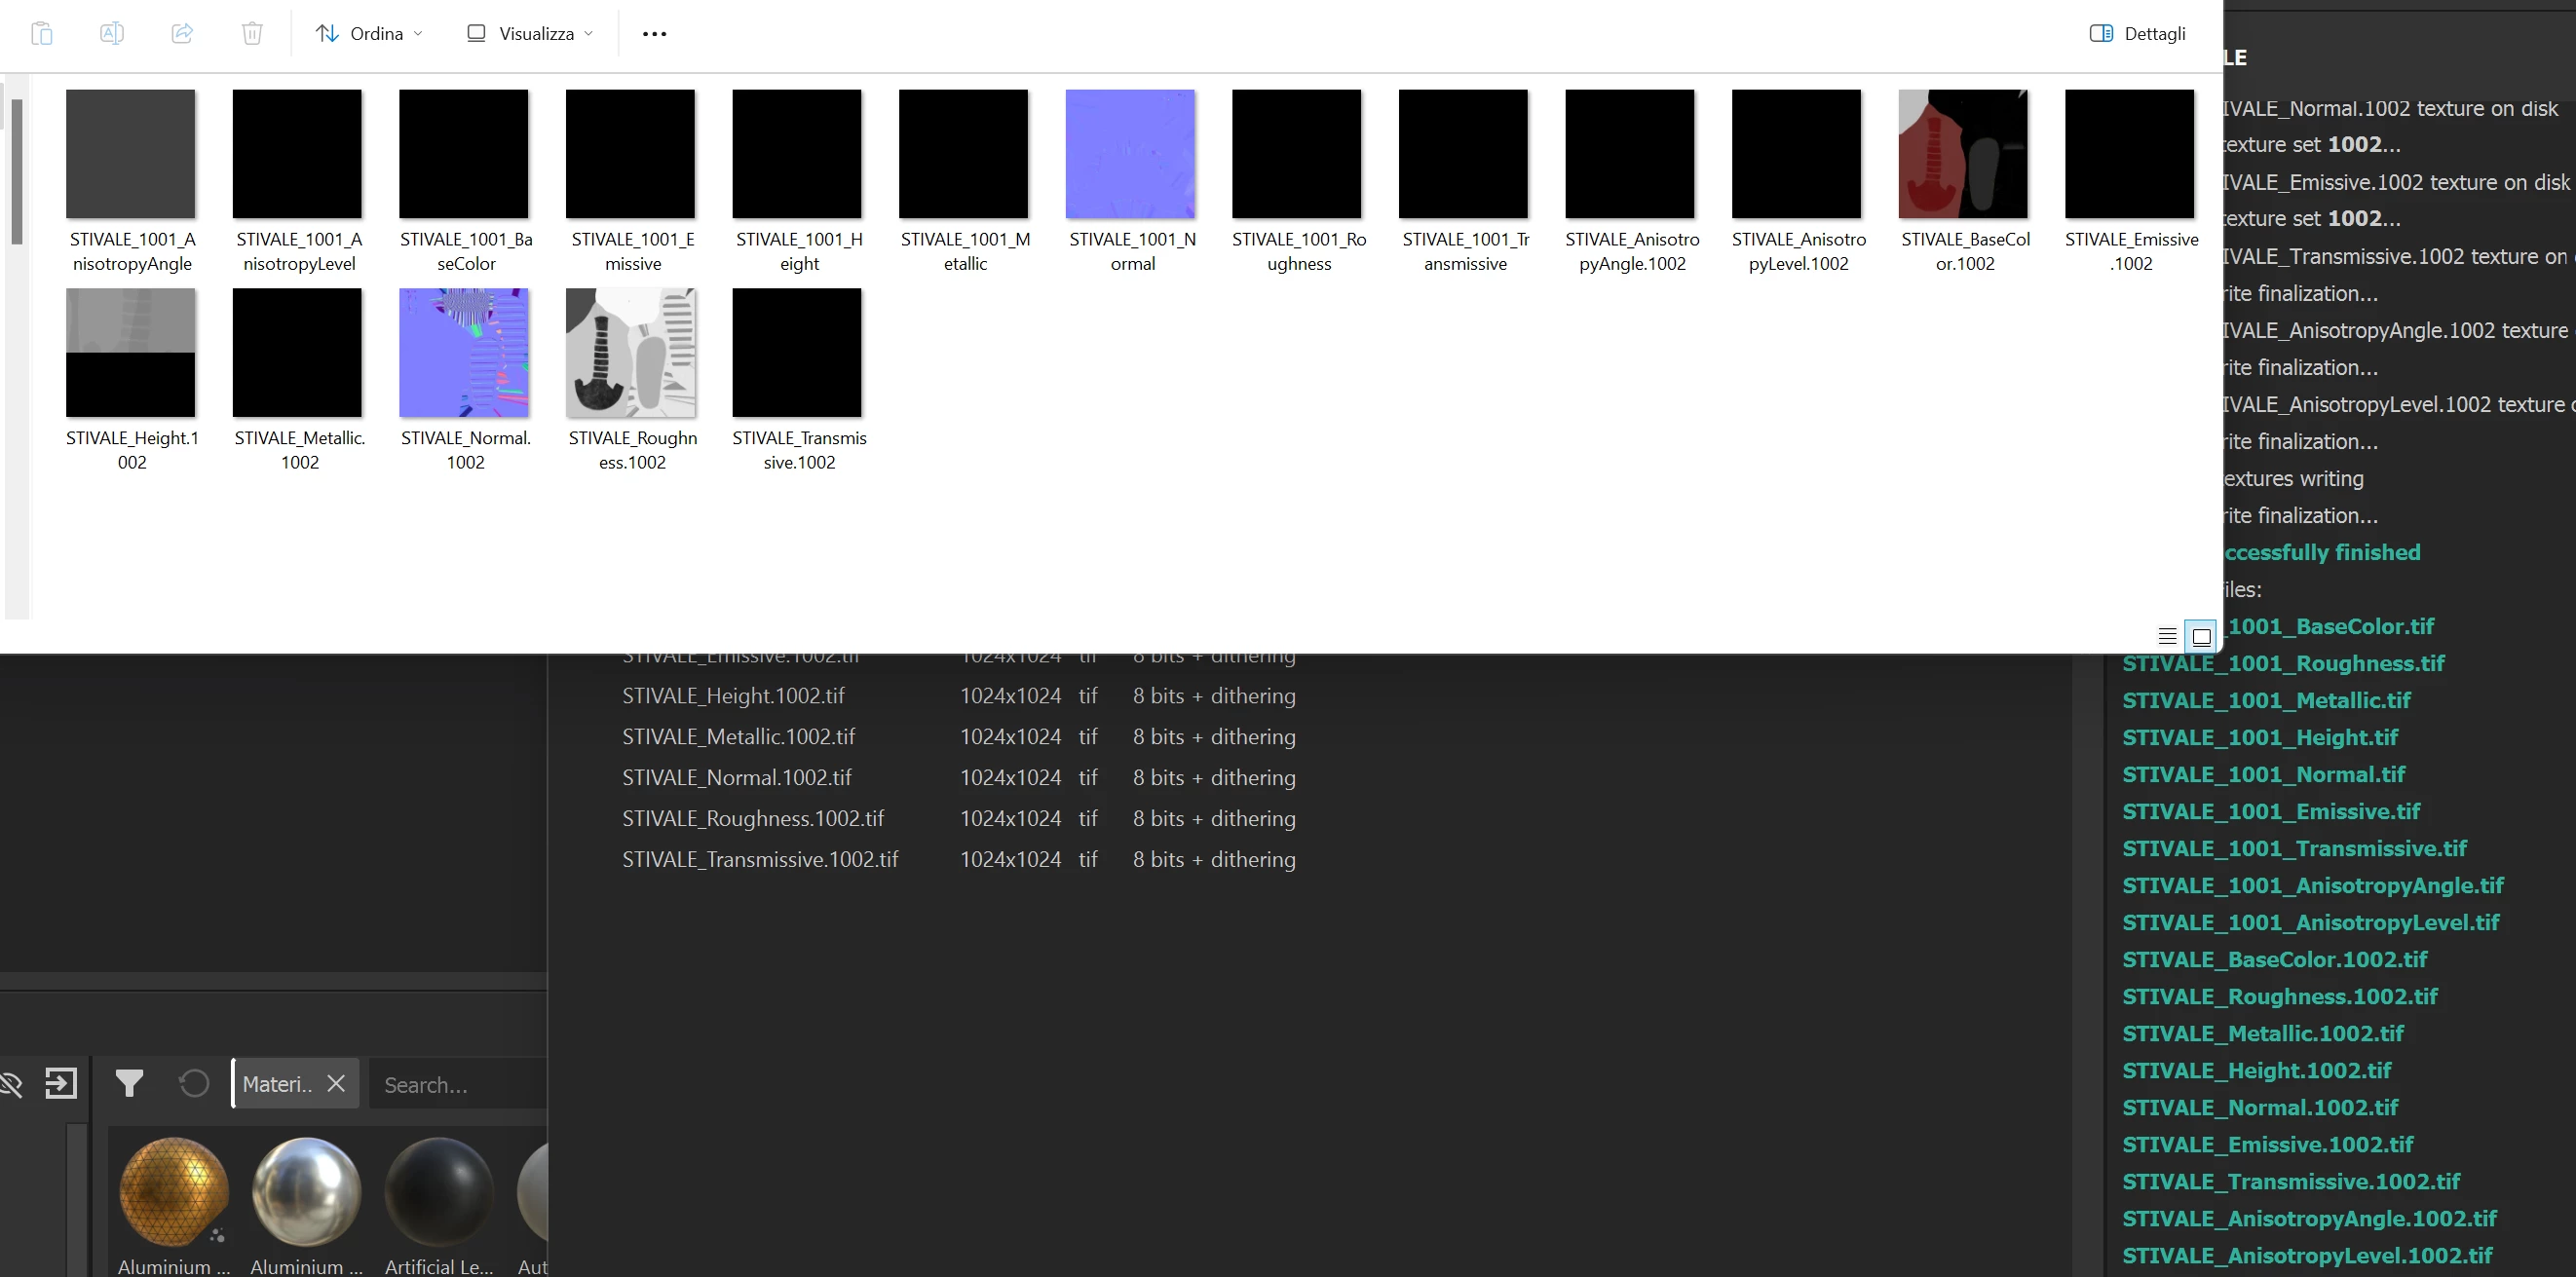Select the Aluminium brushed silver material sphere
2576x1277 pixels.
pos(306,1192)
